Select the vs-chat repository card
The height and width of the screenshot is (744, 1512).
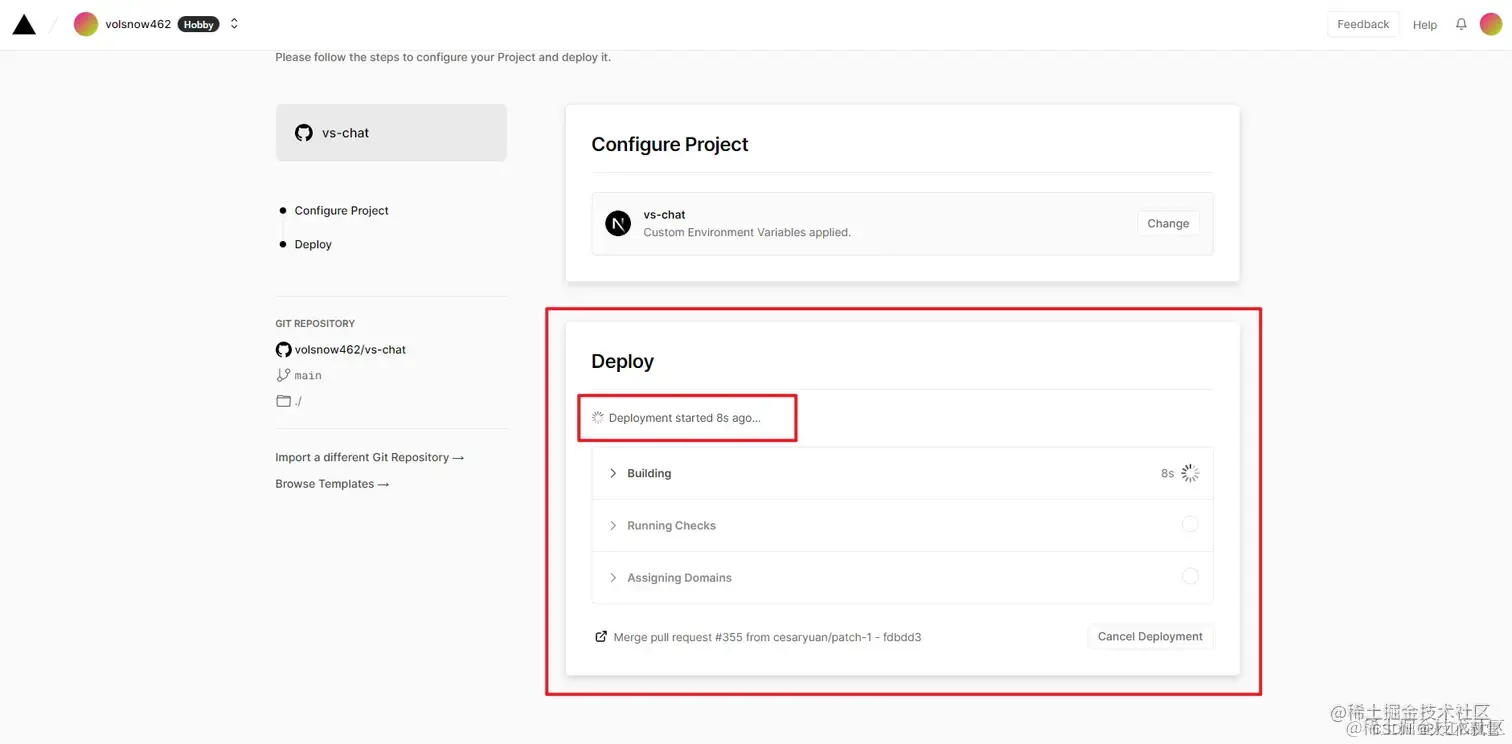pyautogui.click(x=391, y=132)
